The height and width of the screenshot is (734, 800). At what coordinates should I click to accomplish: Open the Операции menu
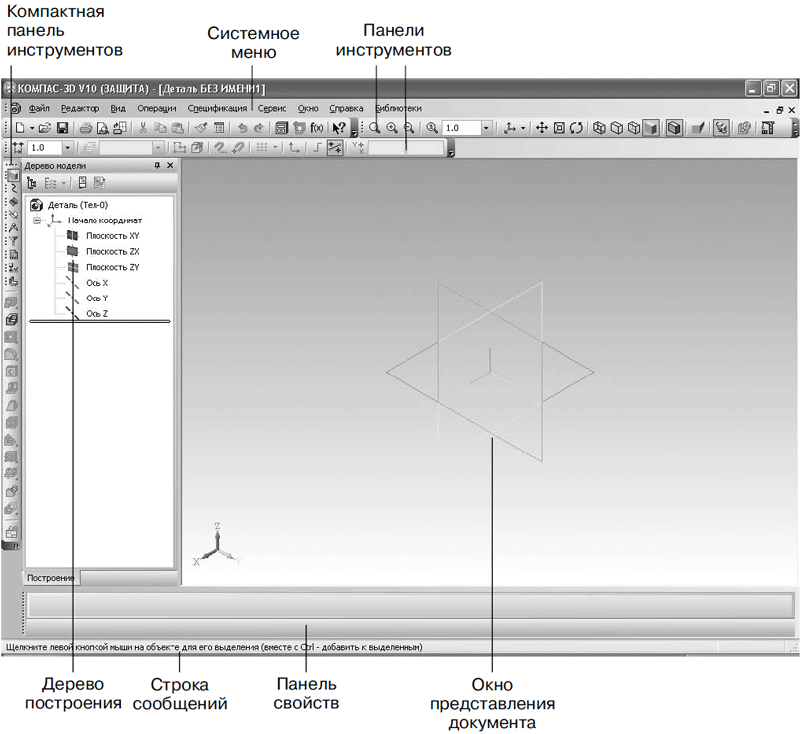[157, 108]
